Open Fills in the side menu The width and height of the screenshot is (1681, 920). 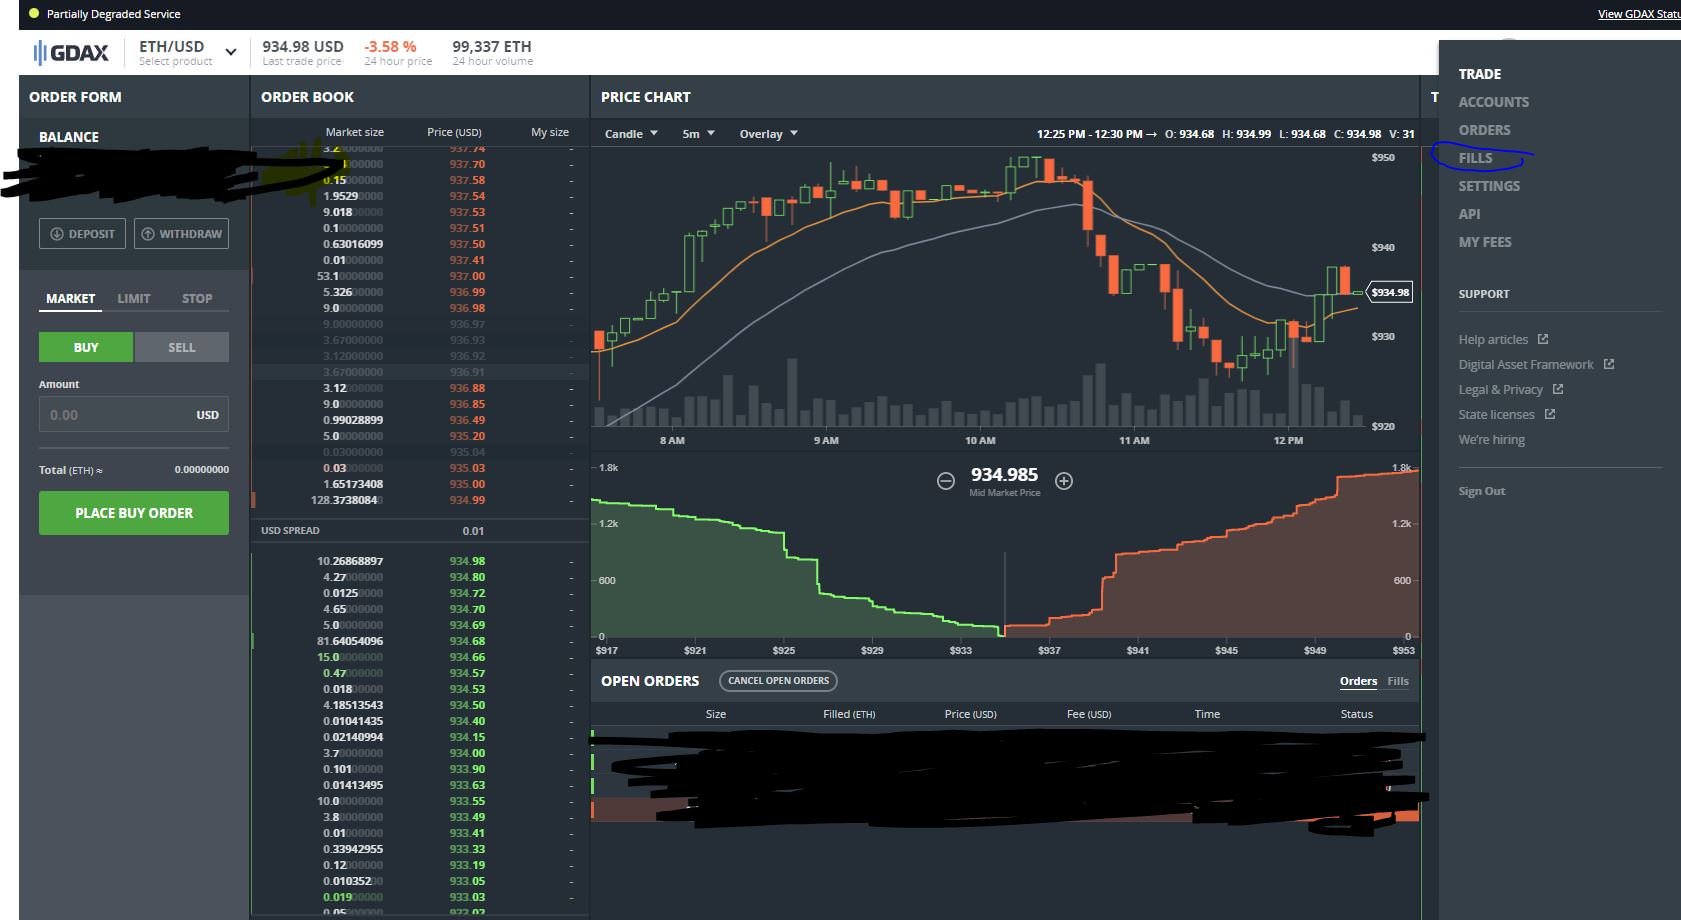point(1475,158)
